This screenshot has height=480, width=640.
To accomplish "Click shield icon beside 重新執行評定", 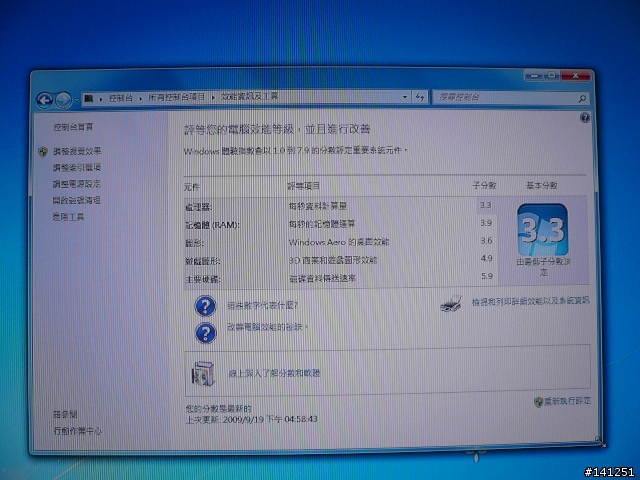I will (538, 402).
